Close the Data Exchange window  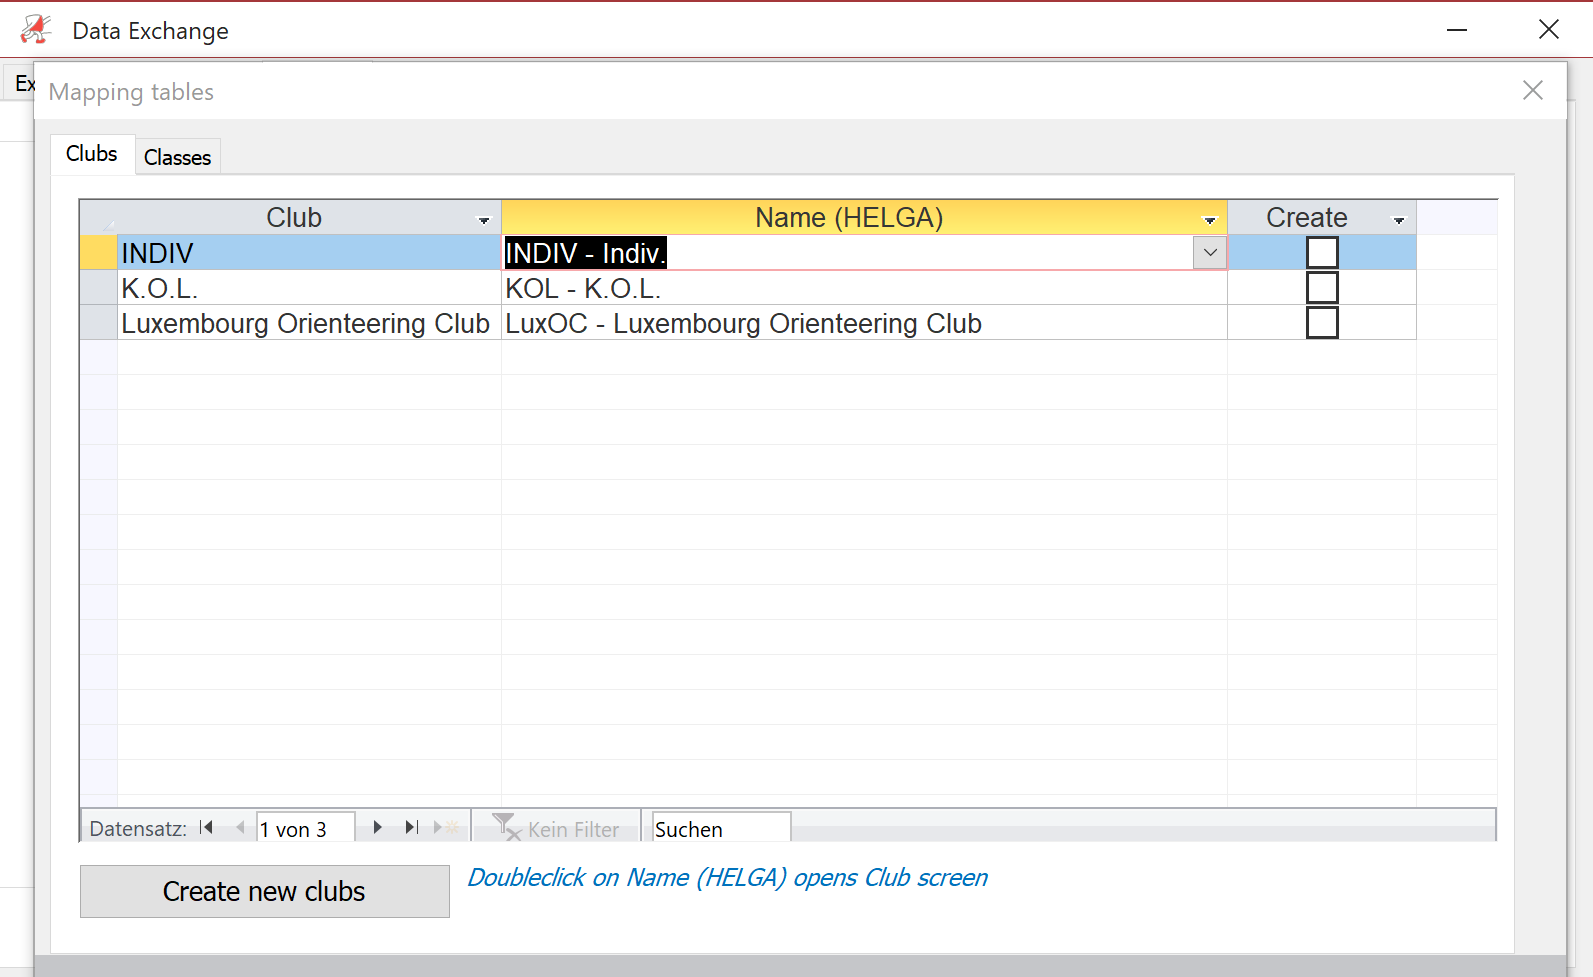[1548, 30]
